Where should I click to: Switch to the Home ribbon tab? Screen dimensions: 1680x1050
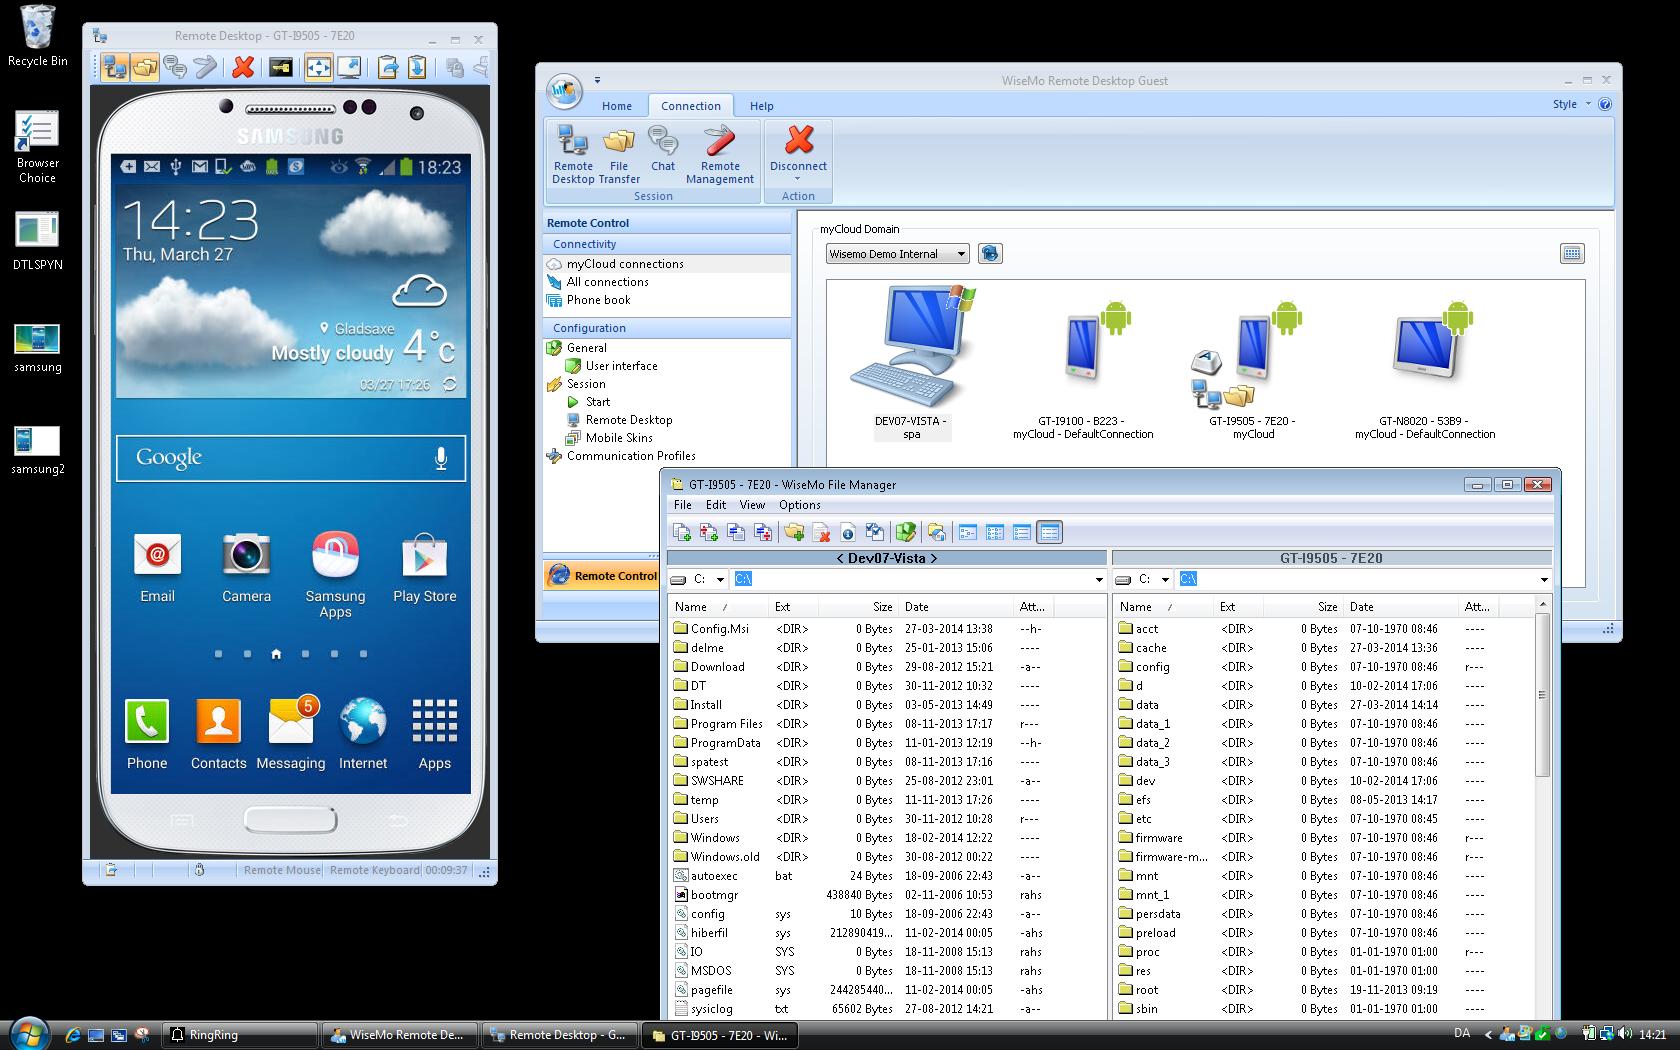point(616,105)
